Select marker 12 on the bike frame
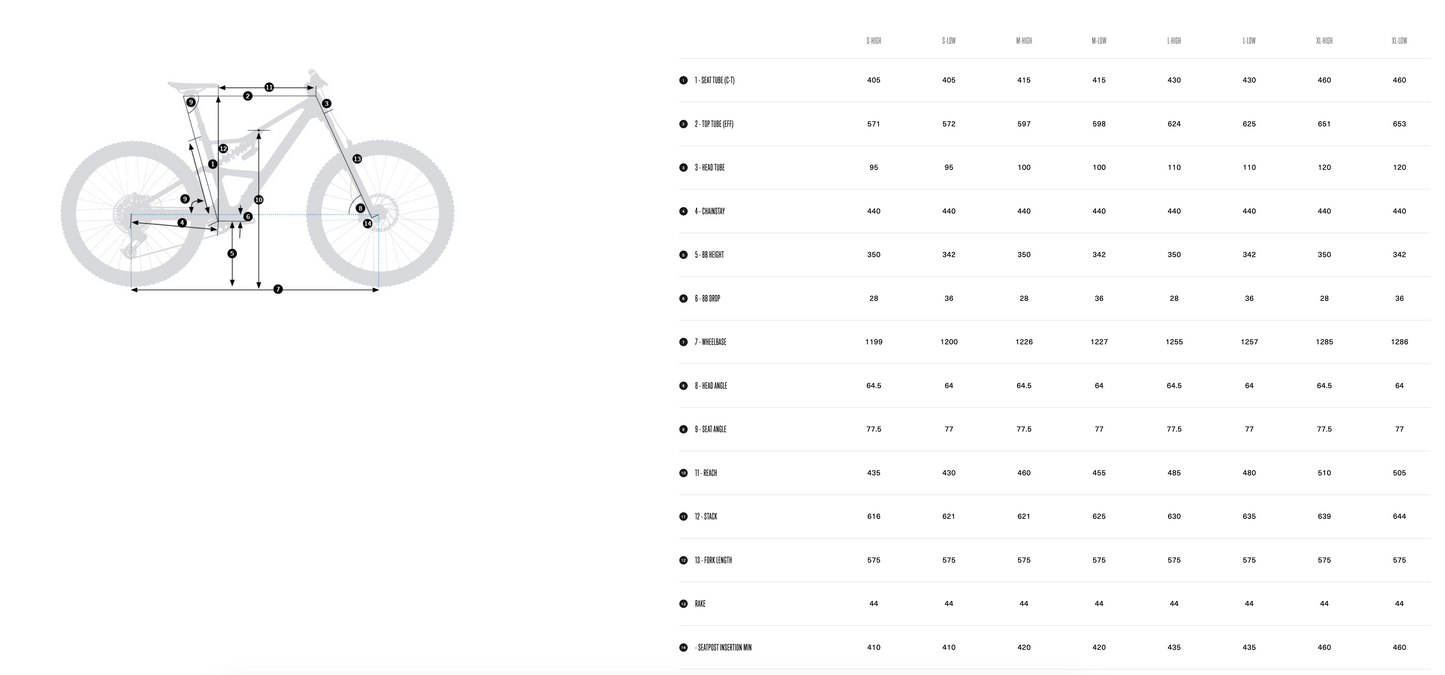1445x675 pixels. (x=223, y=148)
